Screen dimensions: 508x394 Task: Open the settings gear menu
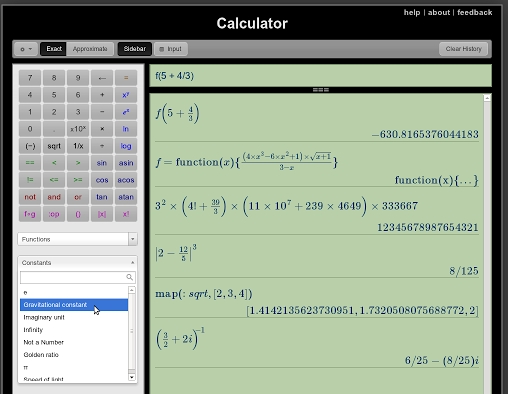26,49
